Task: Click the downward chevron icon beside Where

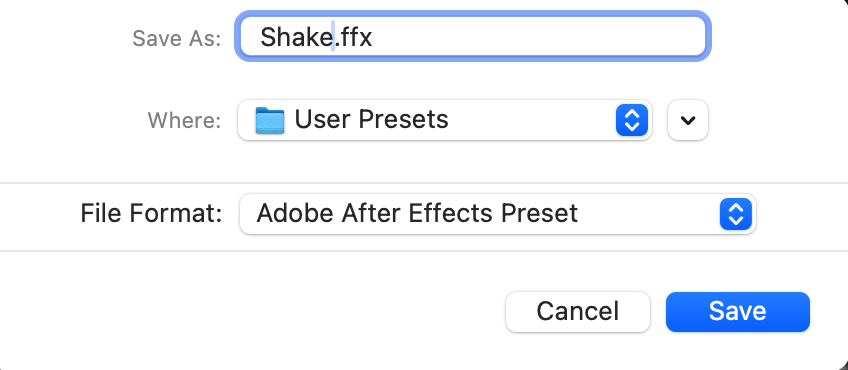Action: coord(688,120)
